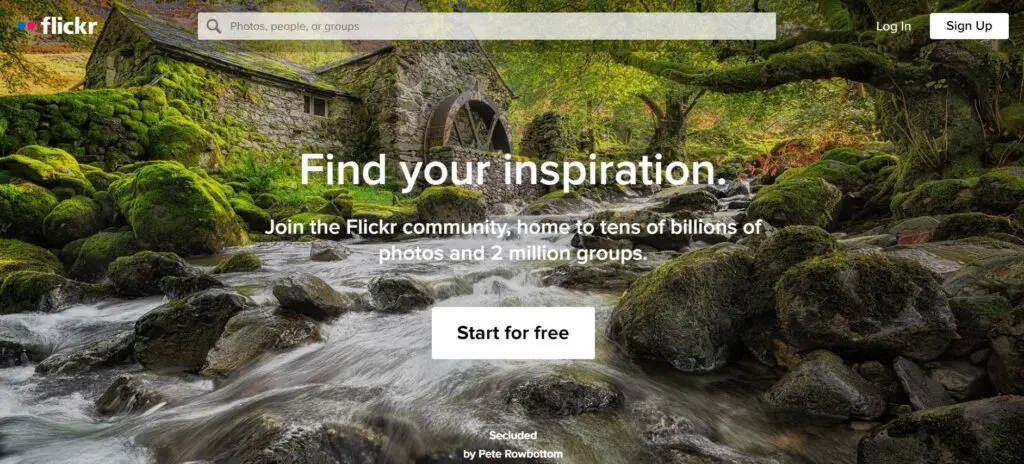The height and width of the screenshot is (464, 1024).
Task: Click the Flickr blue and pink dots logo
Action: [27, 26]
